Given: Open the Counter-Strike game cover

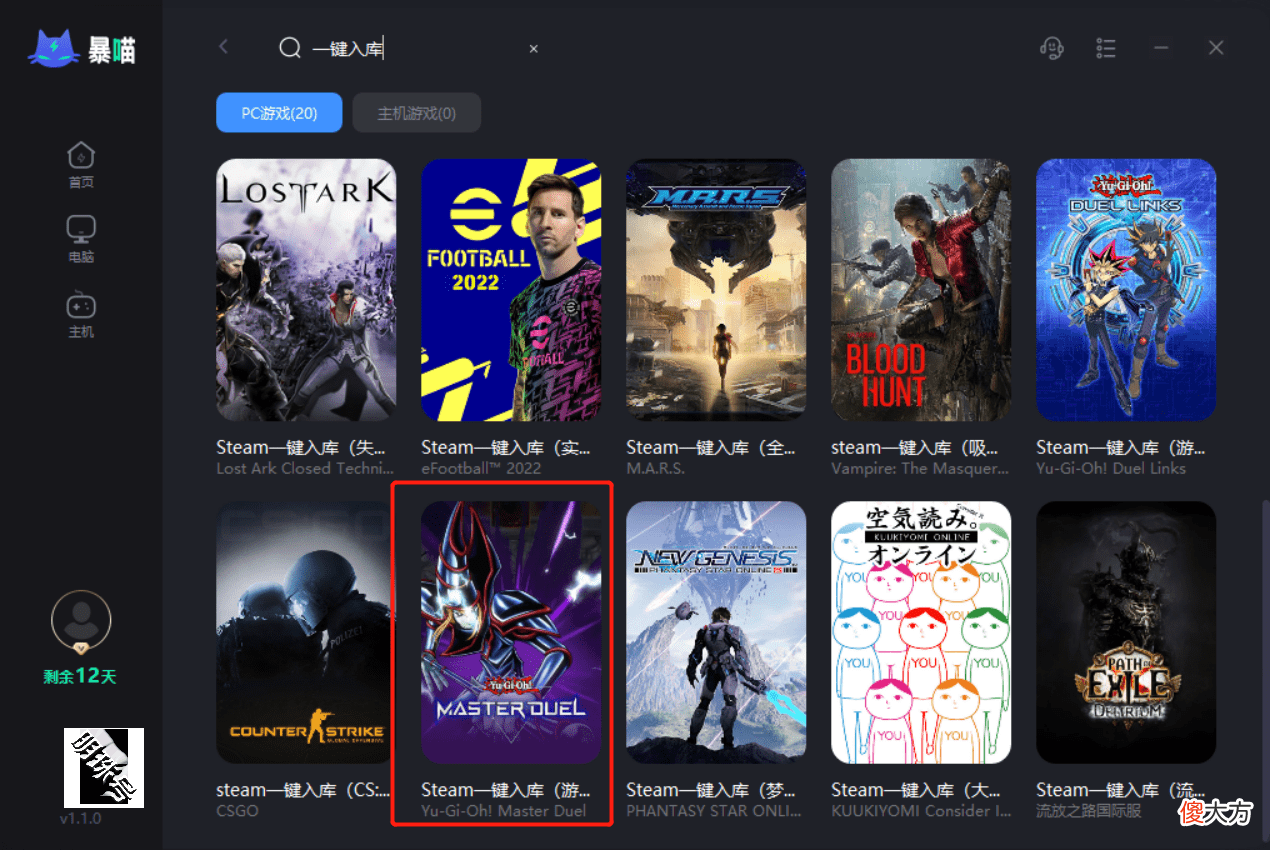Looking at the screenshot, I should pos(306,632).
